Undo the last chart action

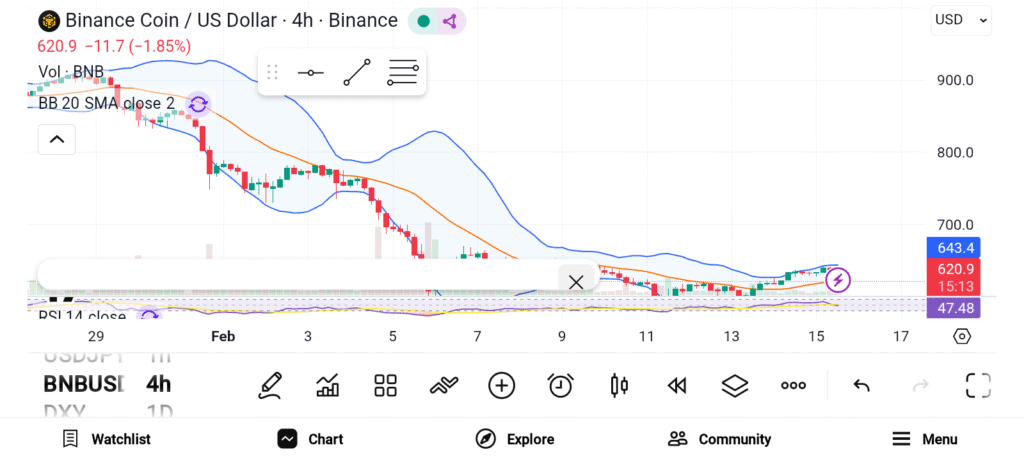point(861,385)
